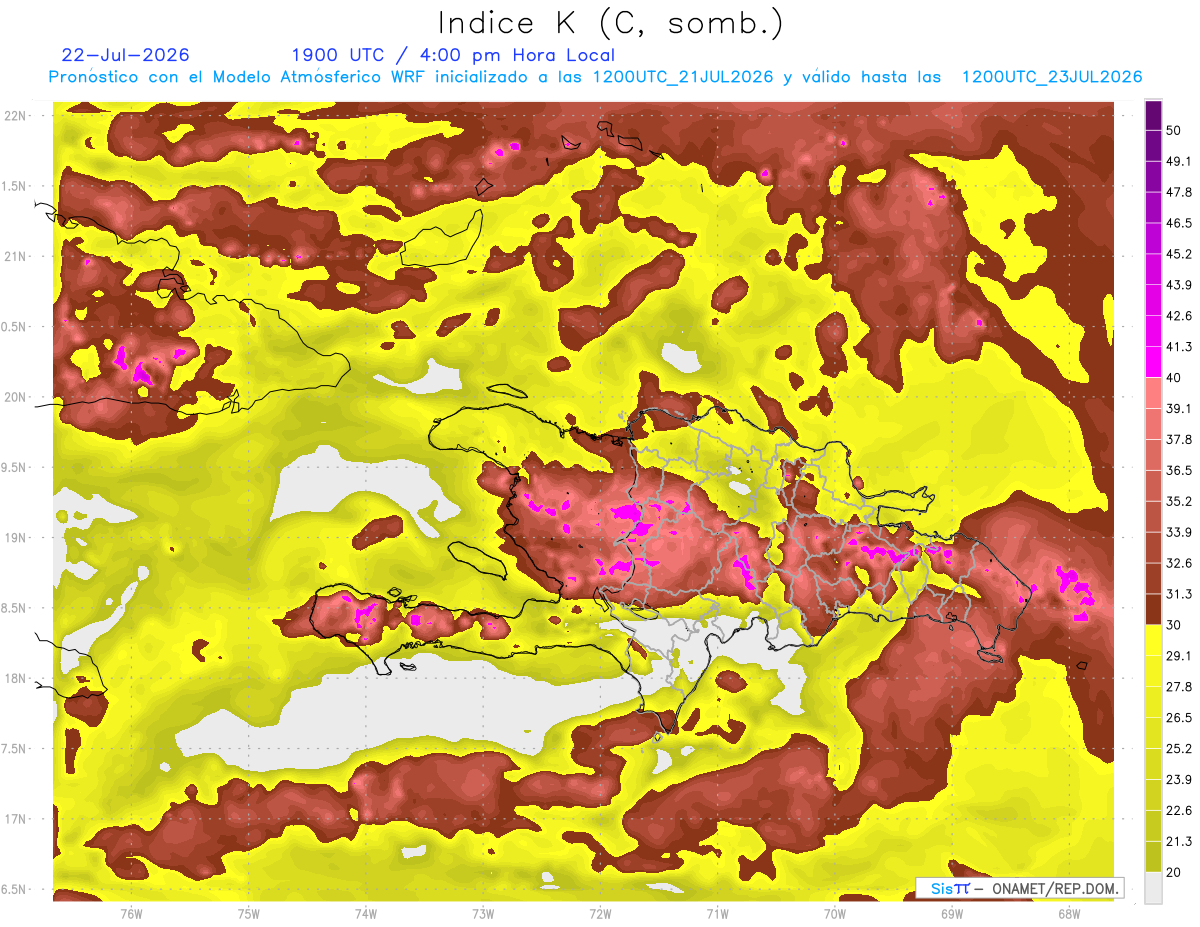
Task: Click the '41.3' color bar value
Action: click(1179, 347)
